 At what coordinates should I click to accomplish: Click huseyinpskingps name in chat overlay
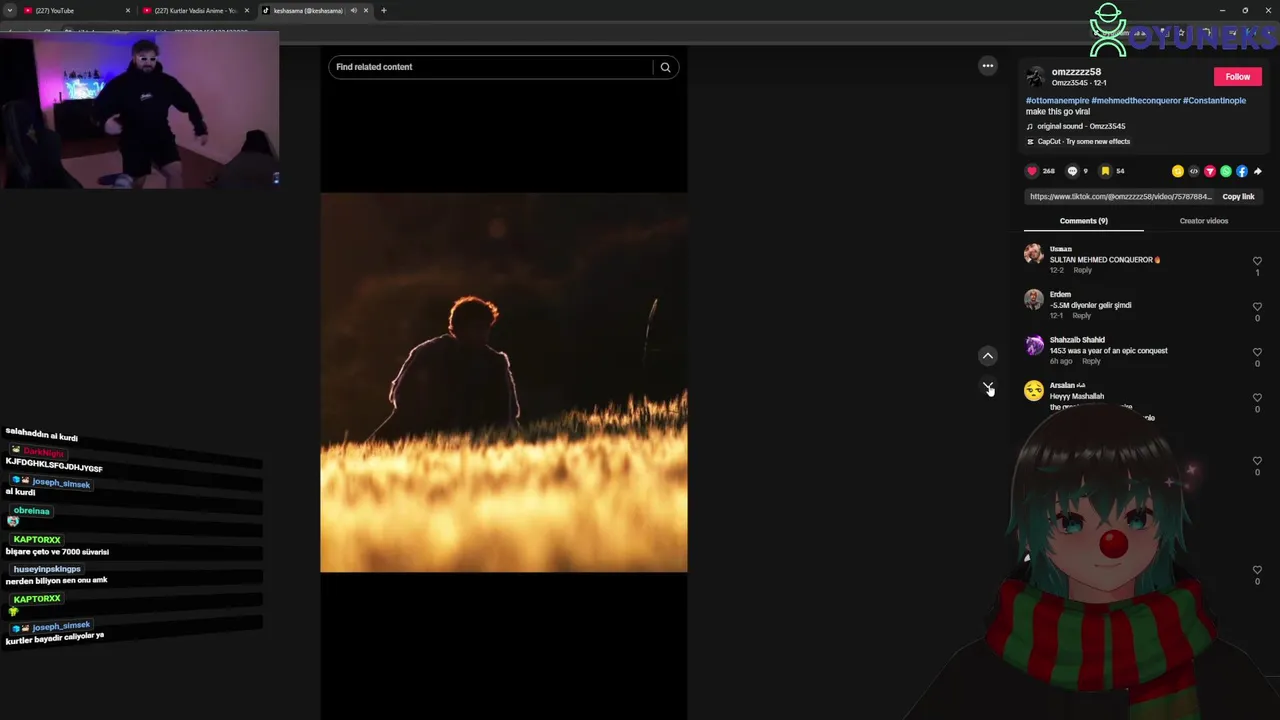click(47, 569)
